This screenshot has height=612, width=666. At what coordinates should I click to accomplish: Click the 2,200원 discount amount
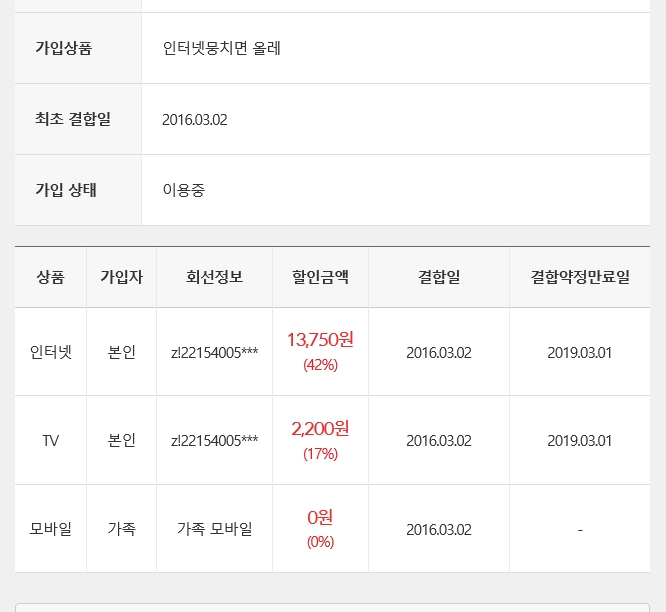tap(320, 429)
